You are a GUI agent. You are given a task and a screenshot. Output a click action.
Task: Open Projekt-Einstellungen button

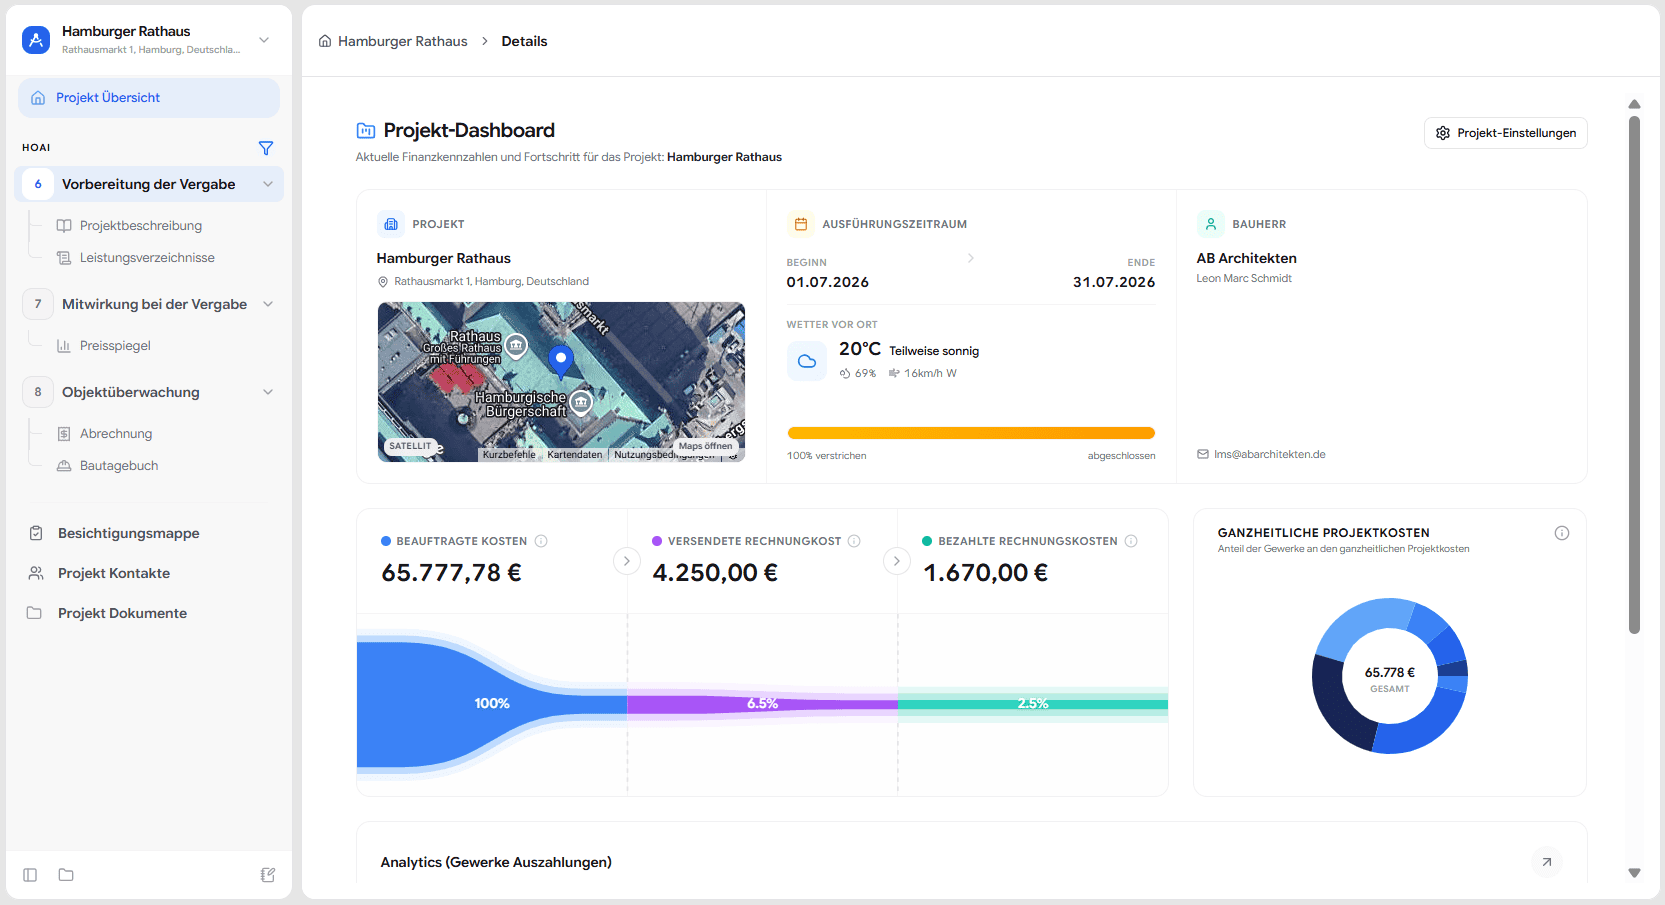pyautogui.click(x=1505, y=133)
